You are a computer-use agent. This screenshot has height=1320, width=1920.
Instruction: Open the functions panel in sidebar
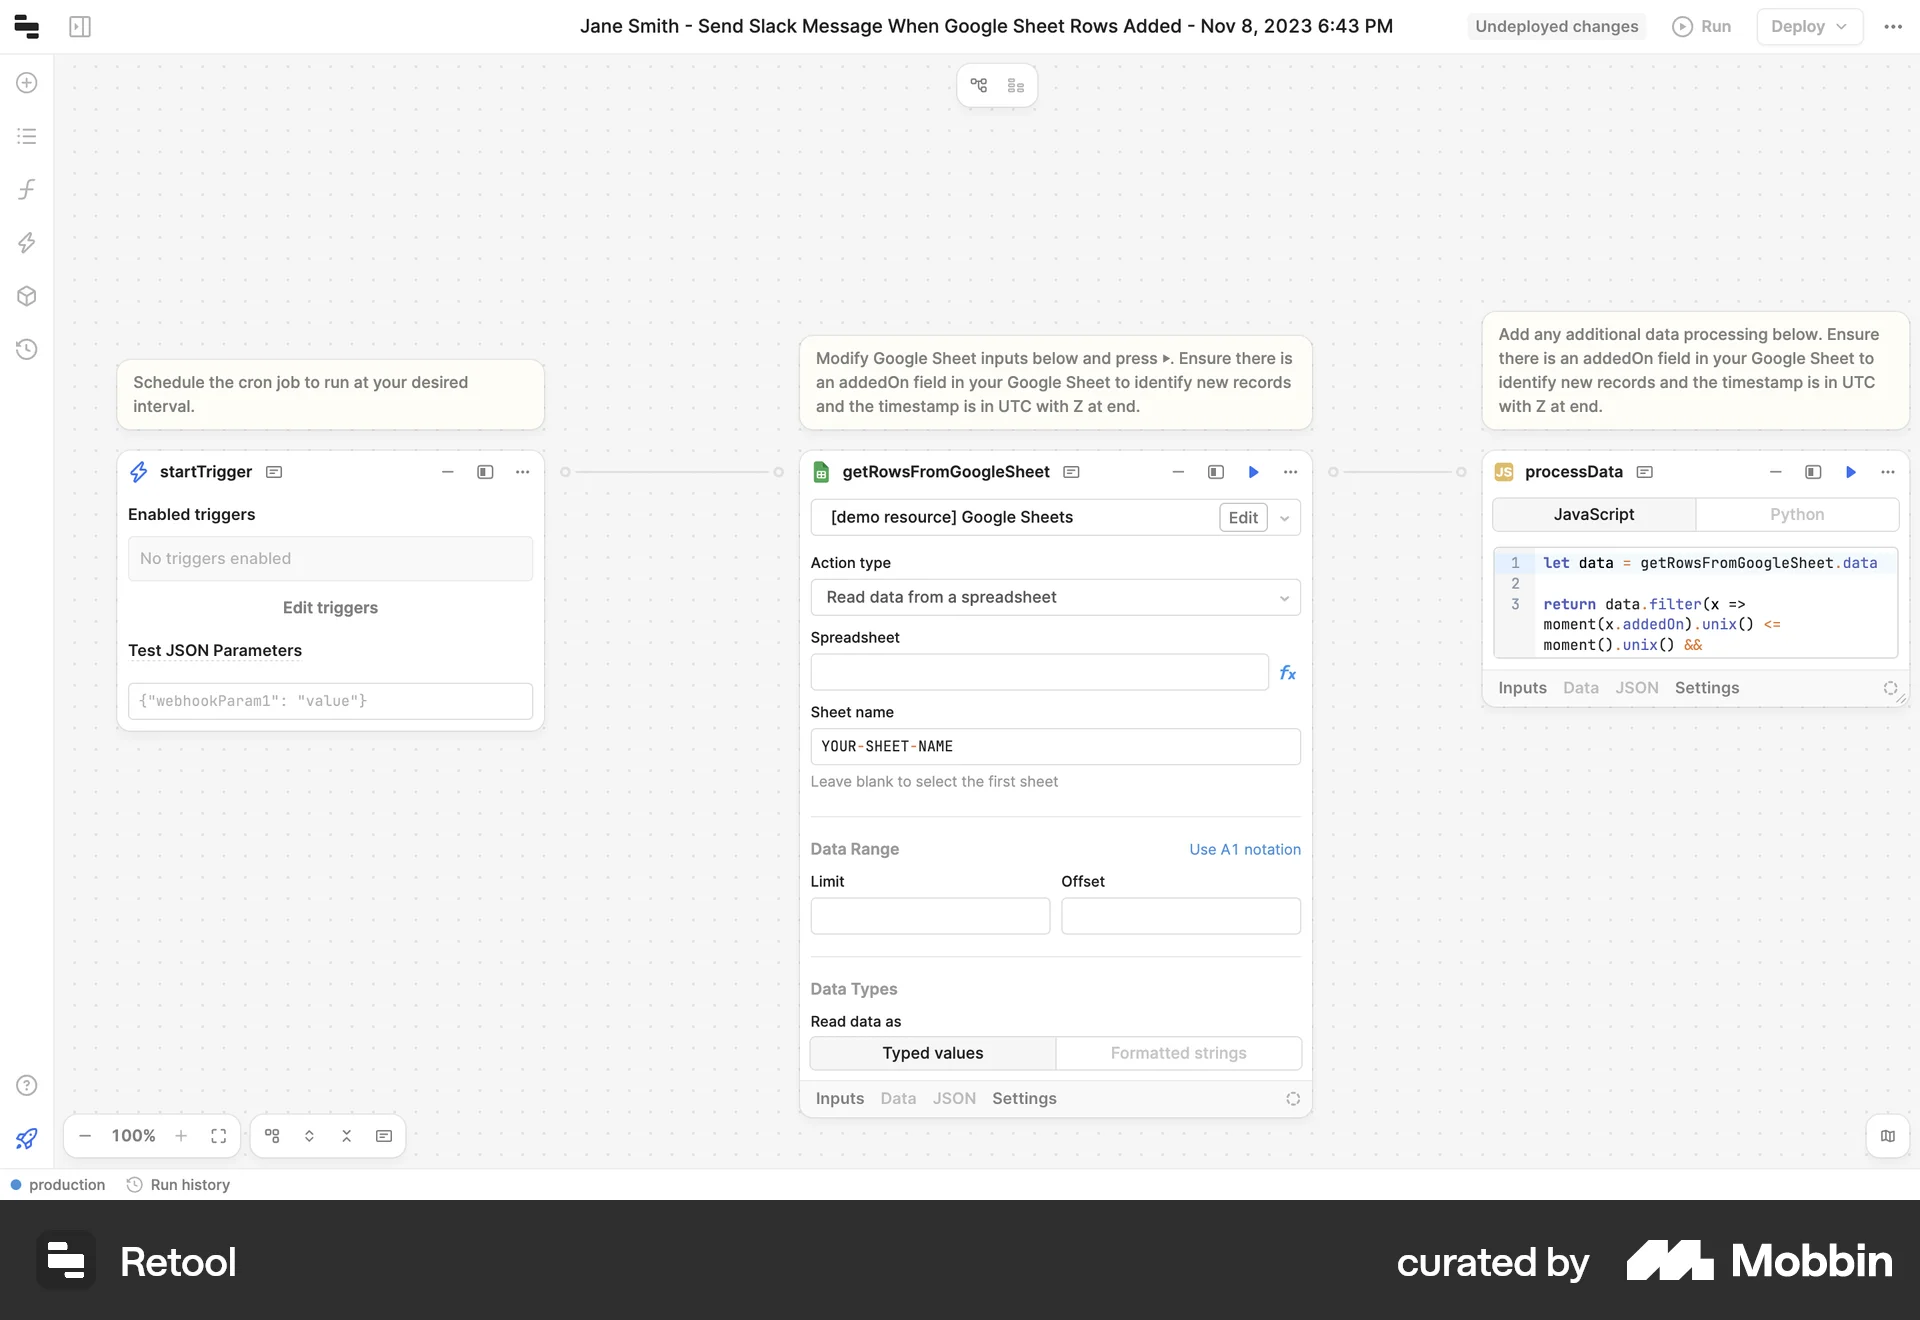(26, 189)
